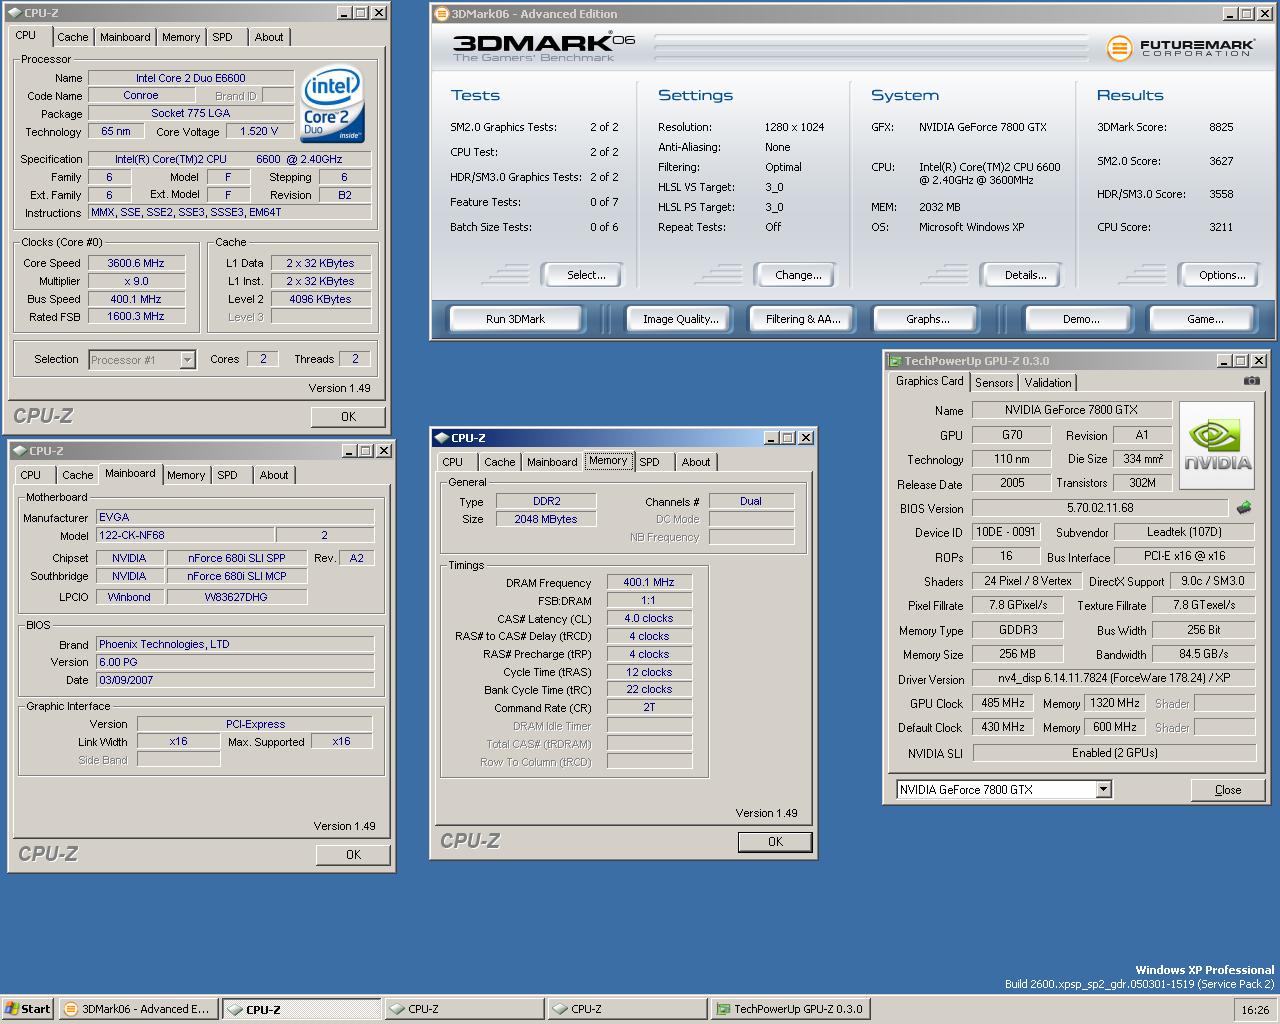1280x1024 pixels.
Task: Click the GPU Clock 485 MHz value
Action: point(1002,703)
